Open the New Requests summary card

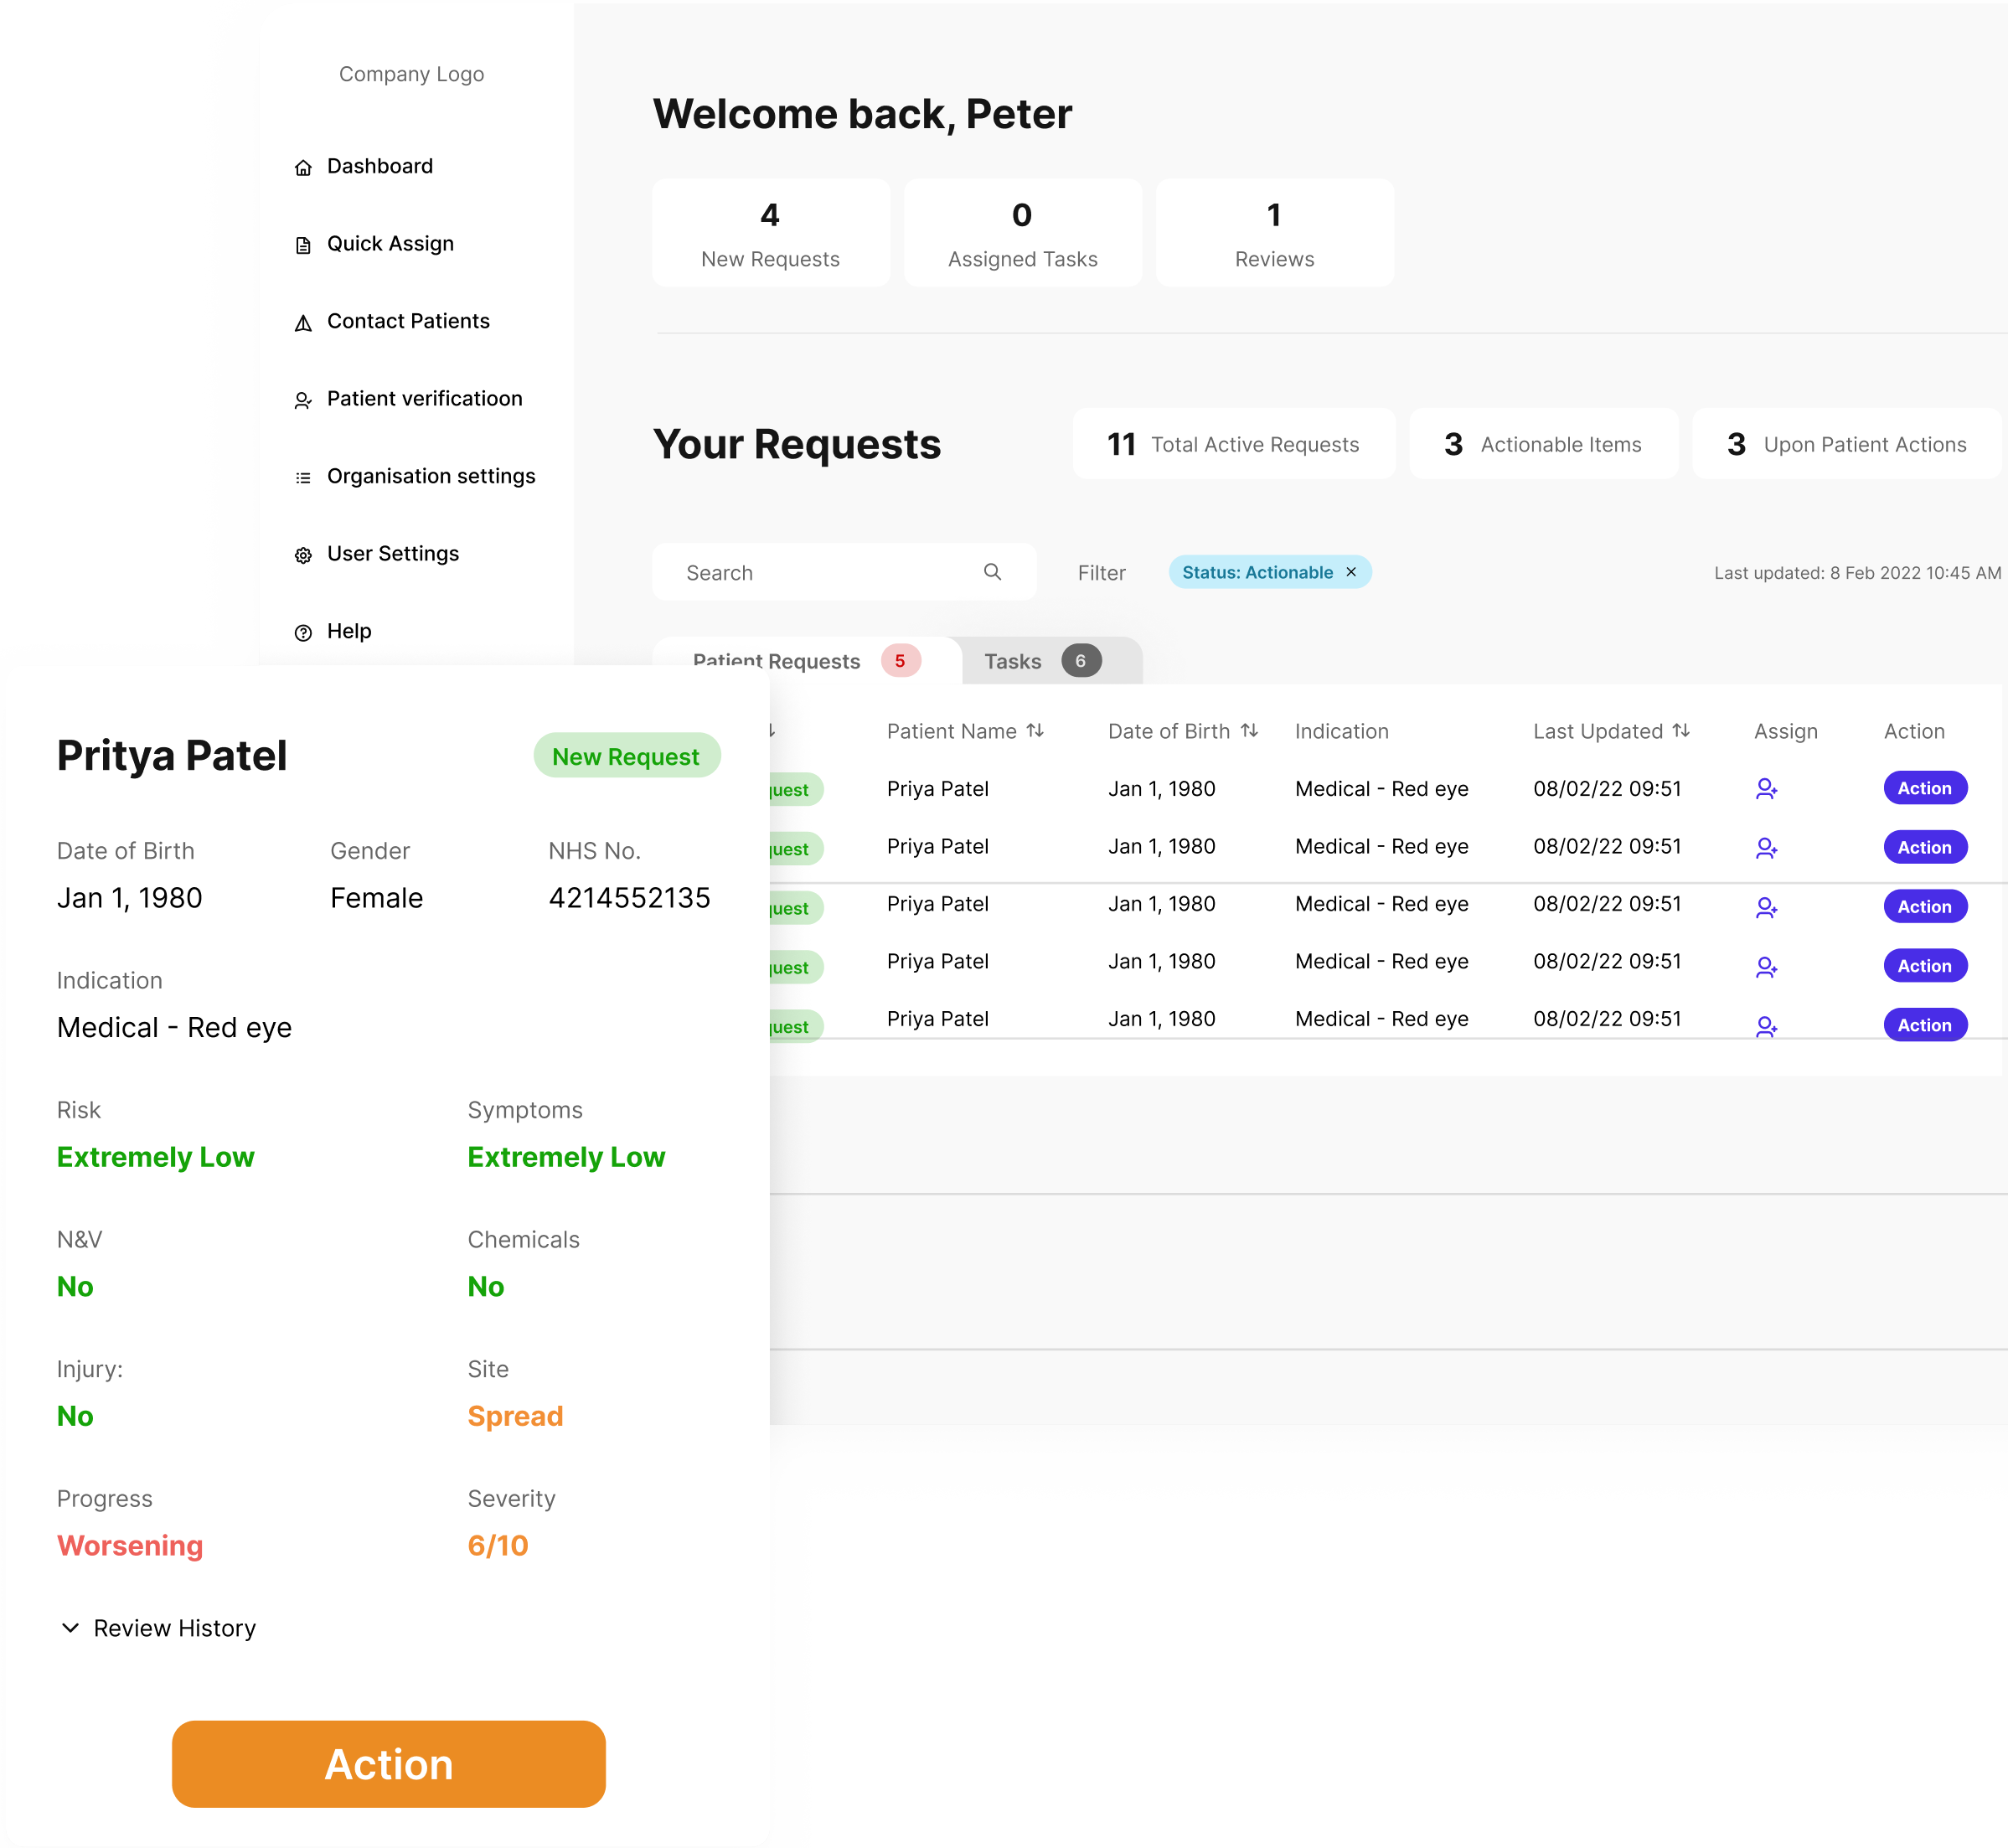pos(770,233)
